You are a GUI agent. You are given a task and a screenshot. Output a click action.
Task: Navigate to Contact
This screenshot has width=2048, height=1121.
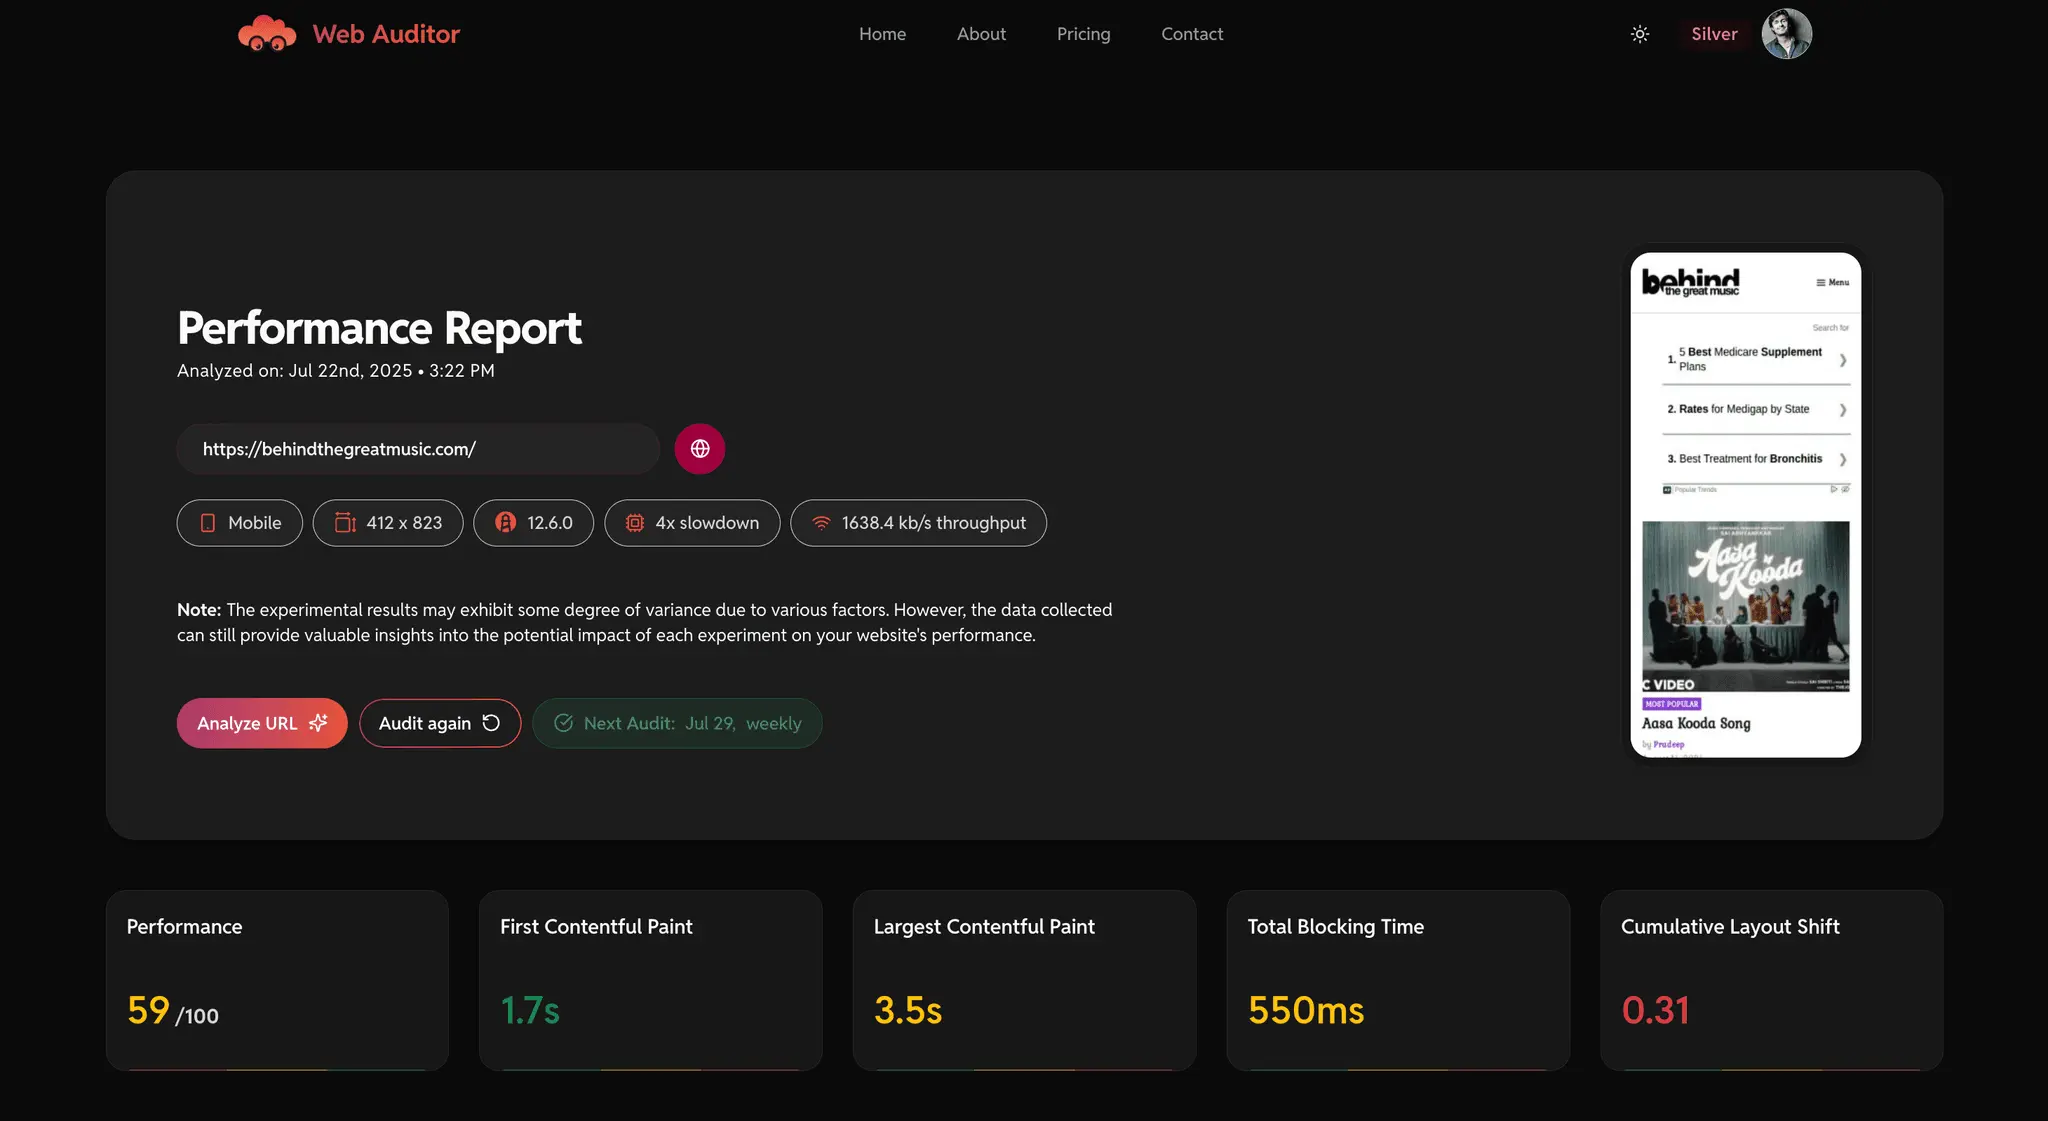point(1192,34)
